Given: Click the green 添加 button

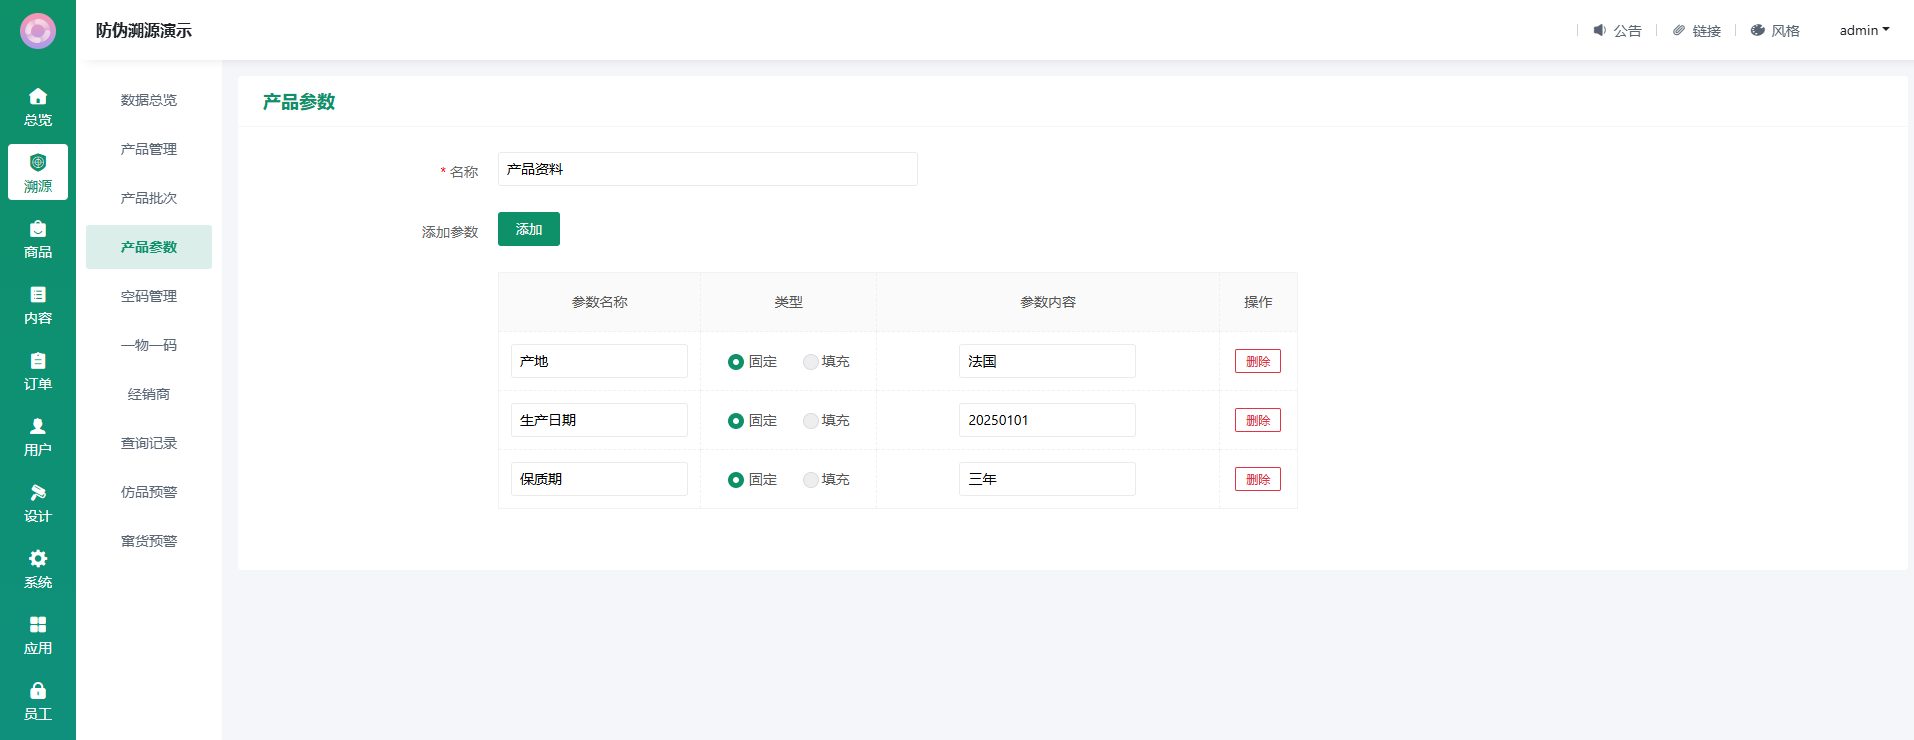Looking at the screenshot, I should coord(528,229).
